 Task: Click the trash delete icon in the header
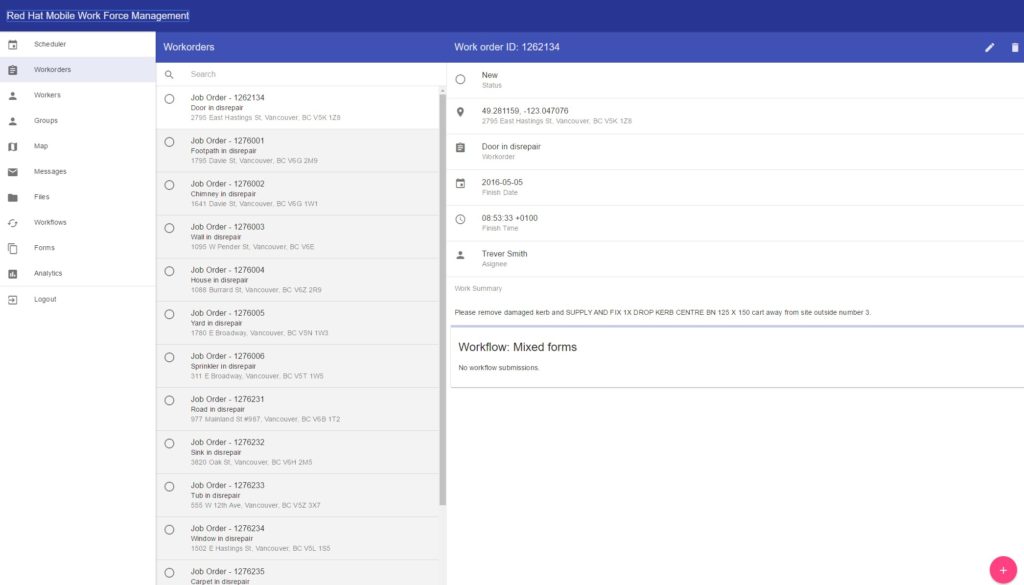pyautogui.click(x=1015, y=47)
